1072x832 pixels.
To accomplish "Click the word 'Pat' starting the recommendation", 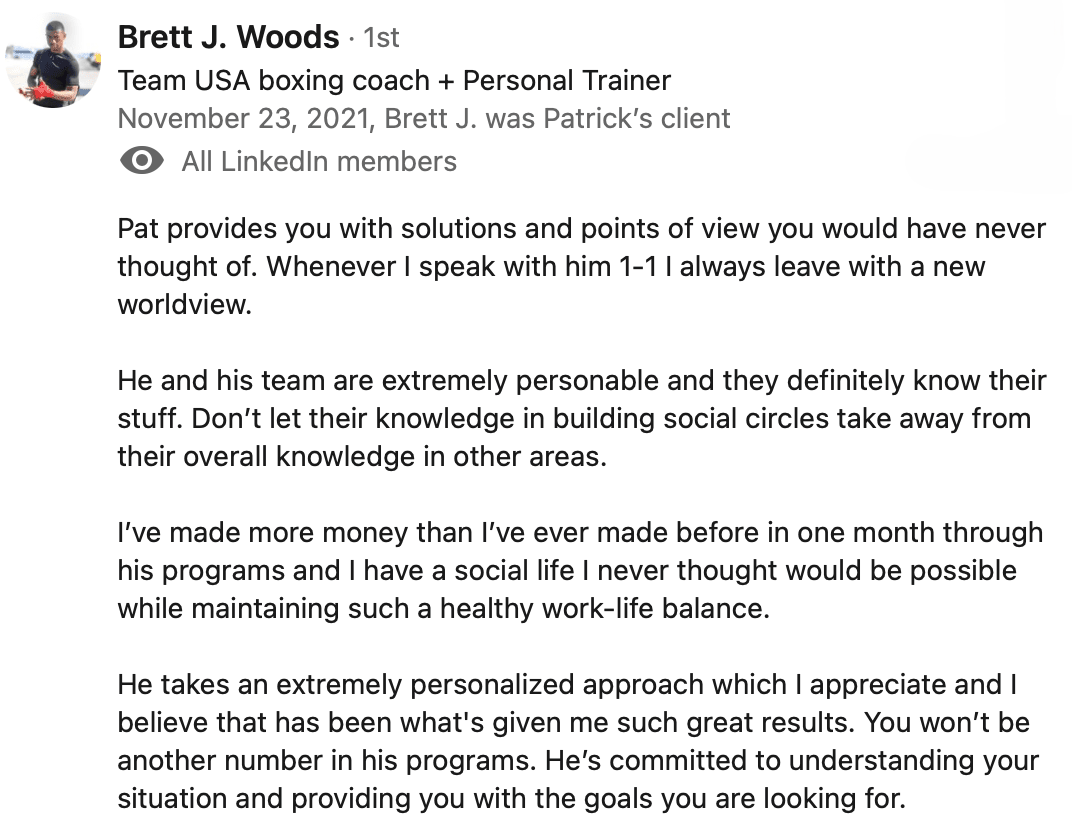I will point(138,228).
